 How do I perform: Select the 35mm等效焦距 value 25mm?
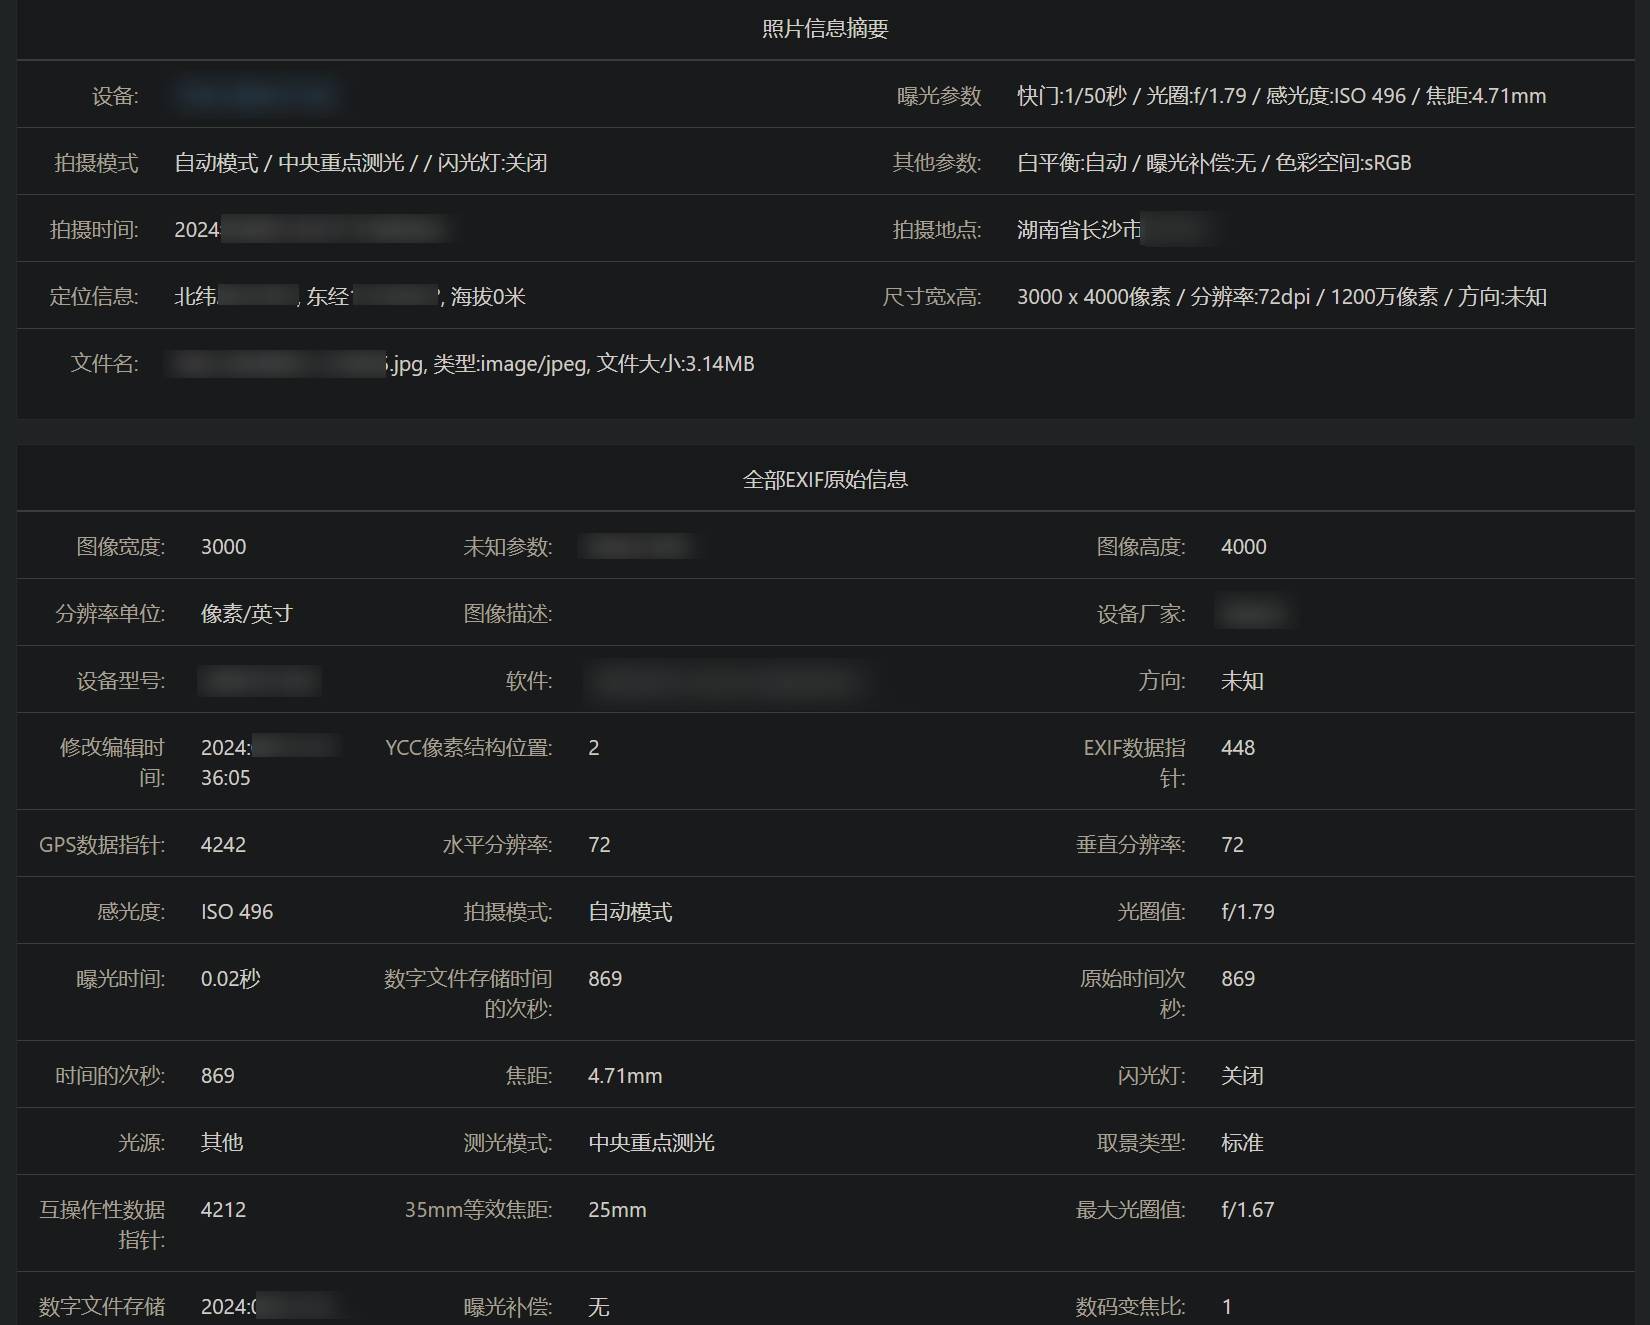pos(617,1210)
